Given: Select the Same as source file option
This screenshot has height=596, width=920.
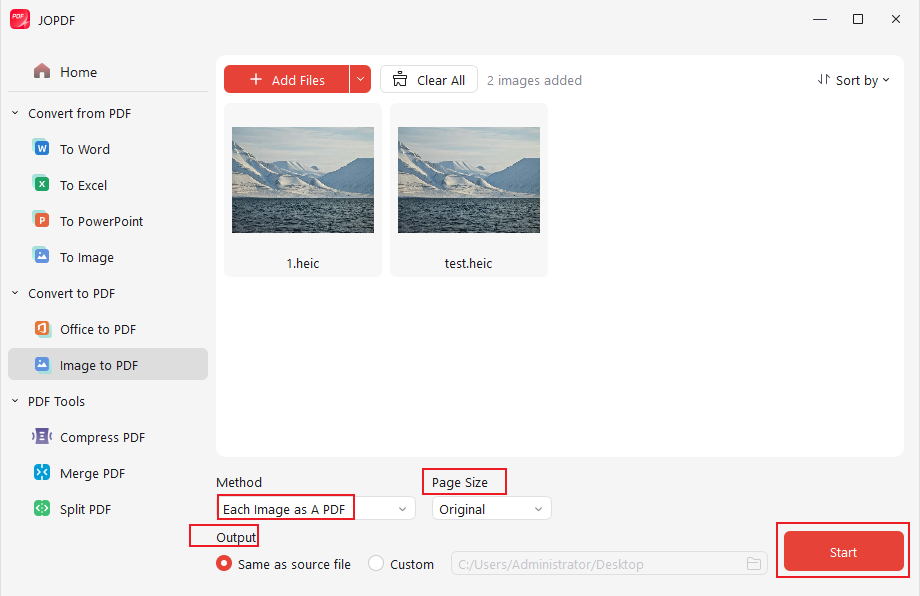Looking at the screenshot, I should [223, 563].
